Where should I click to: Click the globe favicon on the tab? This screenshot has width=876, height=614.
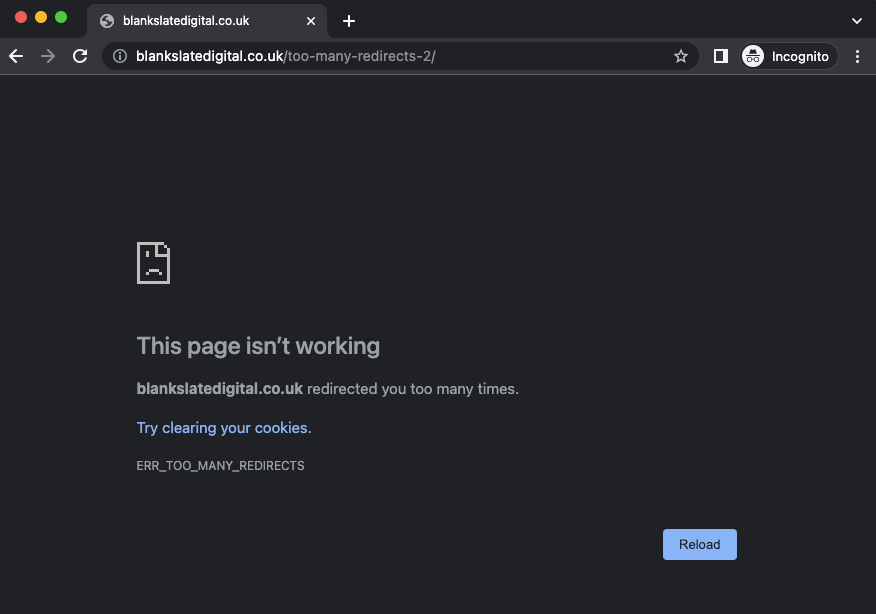coord(107,21)
